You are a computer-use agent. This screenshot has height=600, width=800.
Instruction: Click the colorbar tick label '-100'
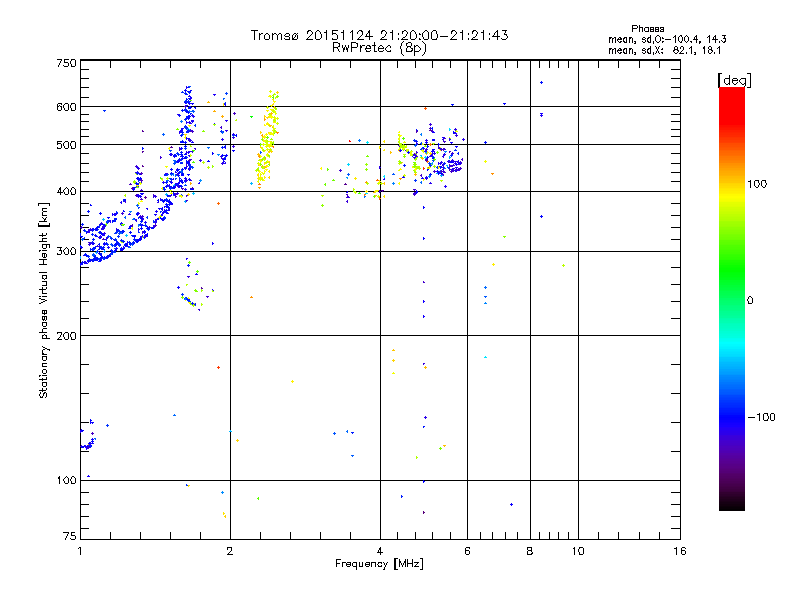click(761, 417)
